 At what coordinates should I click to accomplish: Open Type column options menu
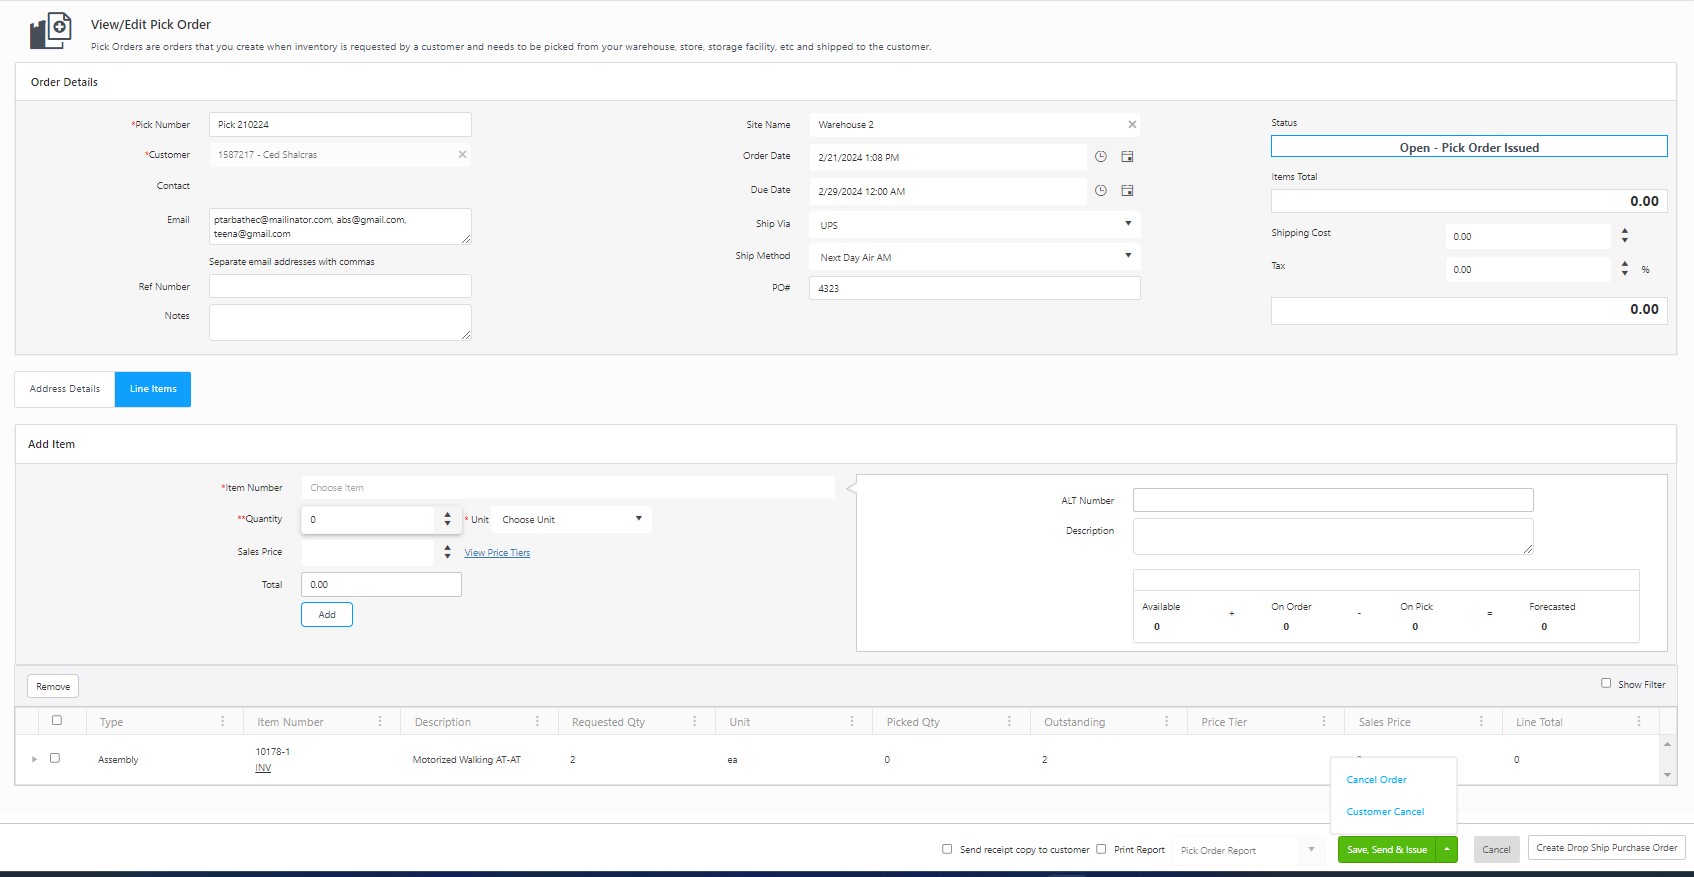222,721
